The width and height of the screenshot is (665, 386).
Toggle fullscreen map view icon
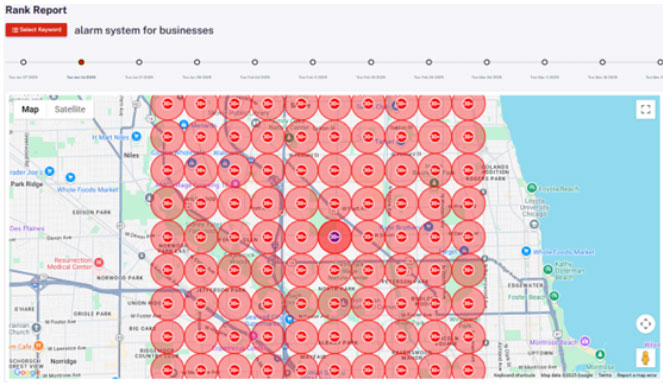(x=645, y=109)
